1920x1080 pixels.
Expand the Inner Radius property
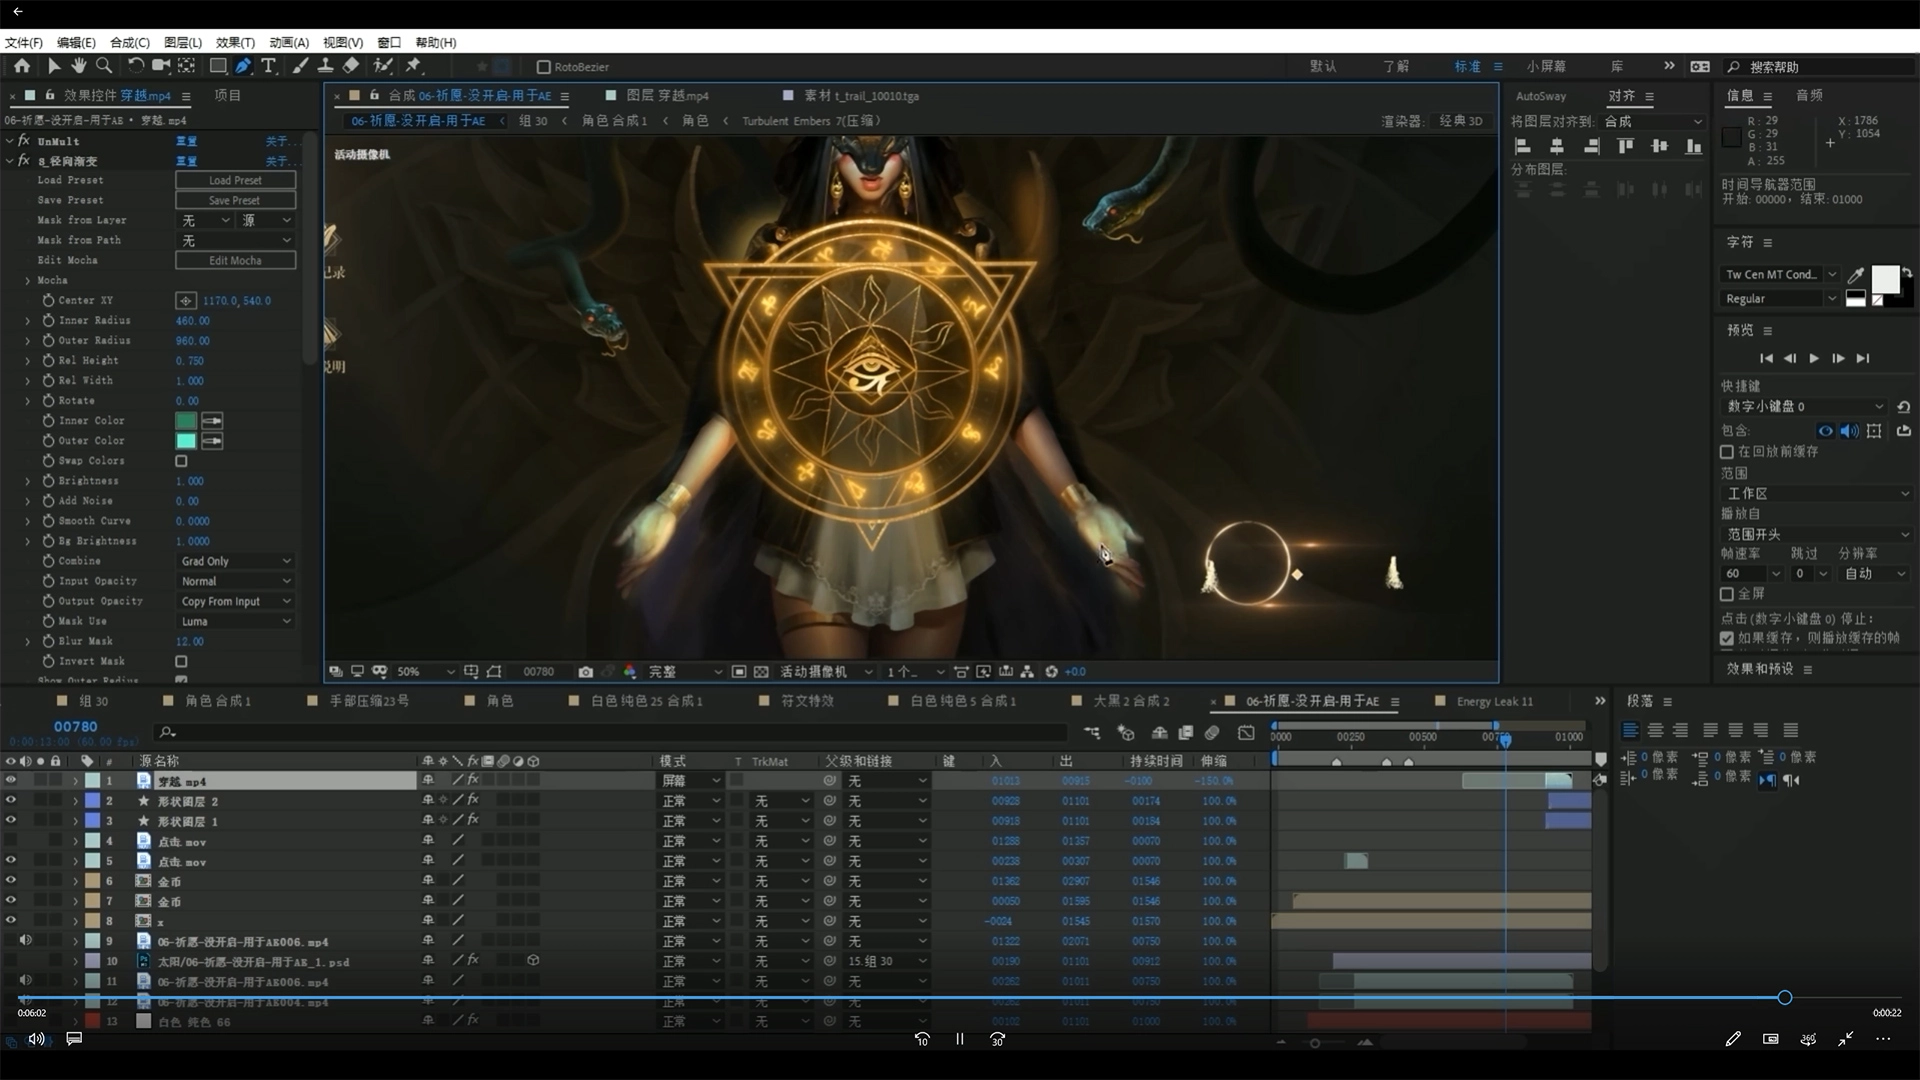coord(28,321)
